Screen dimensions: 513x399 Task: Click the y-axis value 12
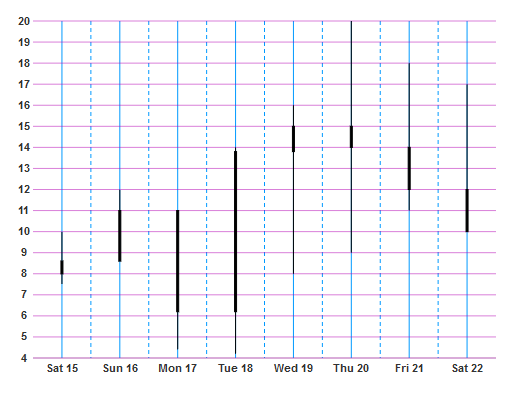pos(24,190)
